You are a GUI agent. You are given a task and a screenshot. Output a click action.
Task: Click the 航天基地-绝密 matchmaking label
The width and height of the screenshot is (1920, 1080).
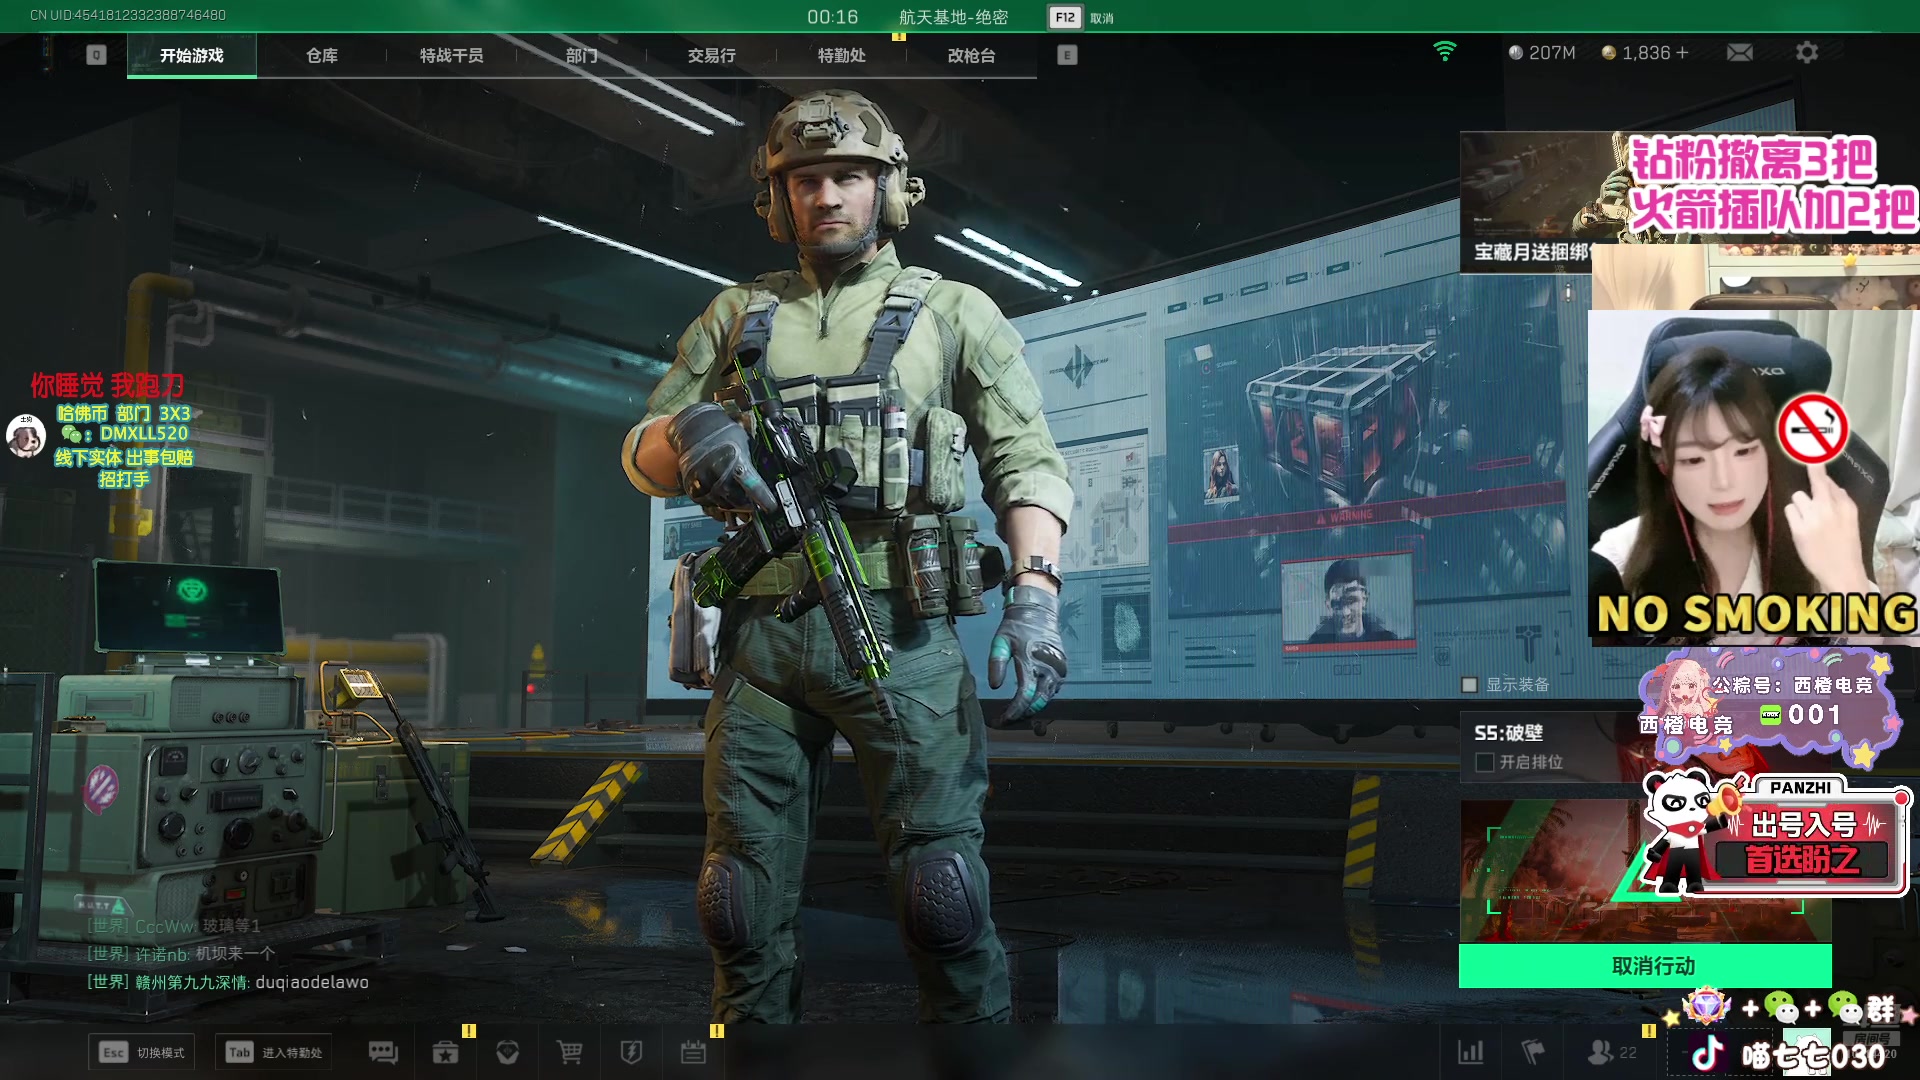[953, 17]
